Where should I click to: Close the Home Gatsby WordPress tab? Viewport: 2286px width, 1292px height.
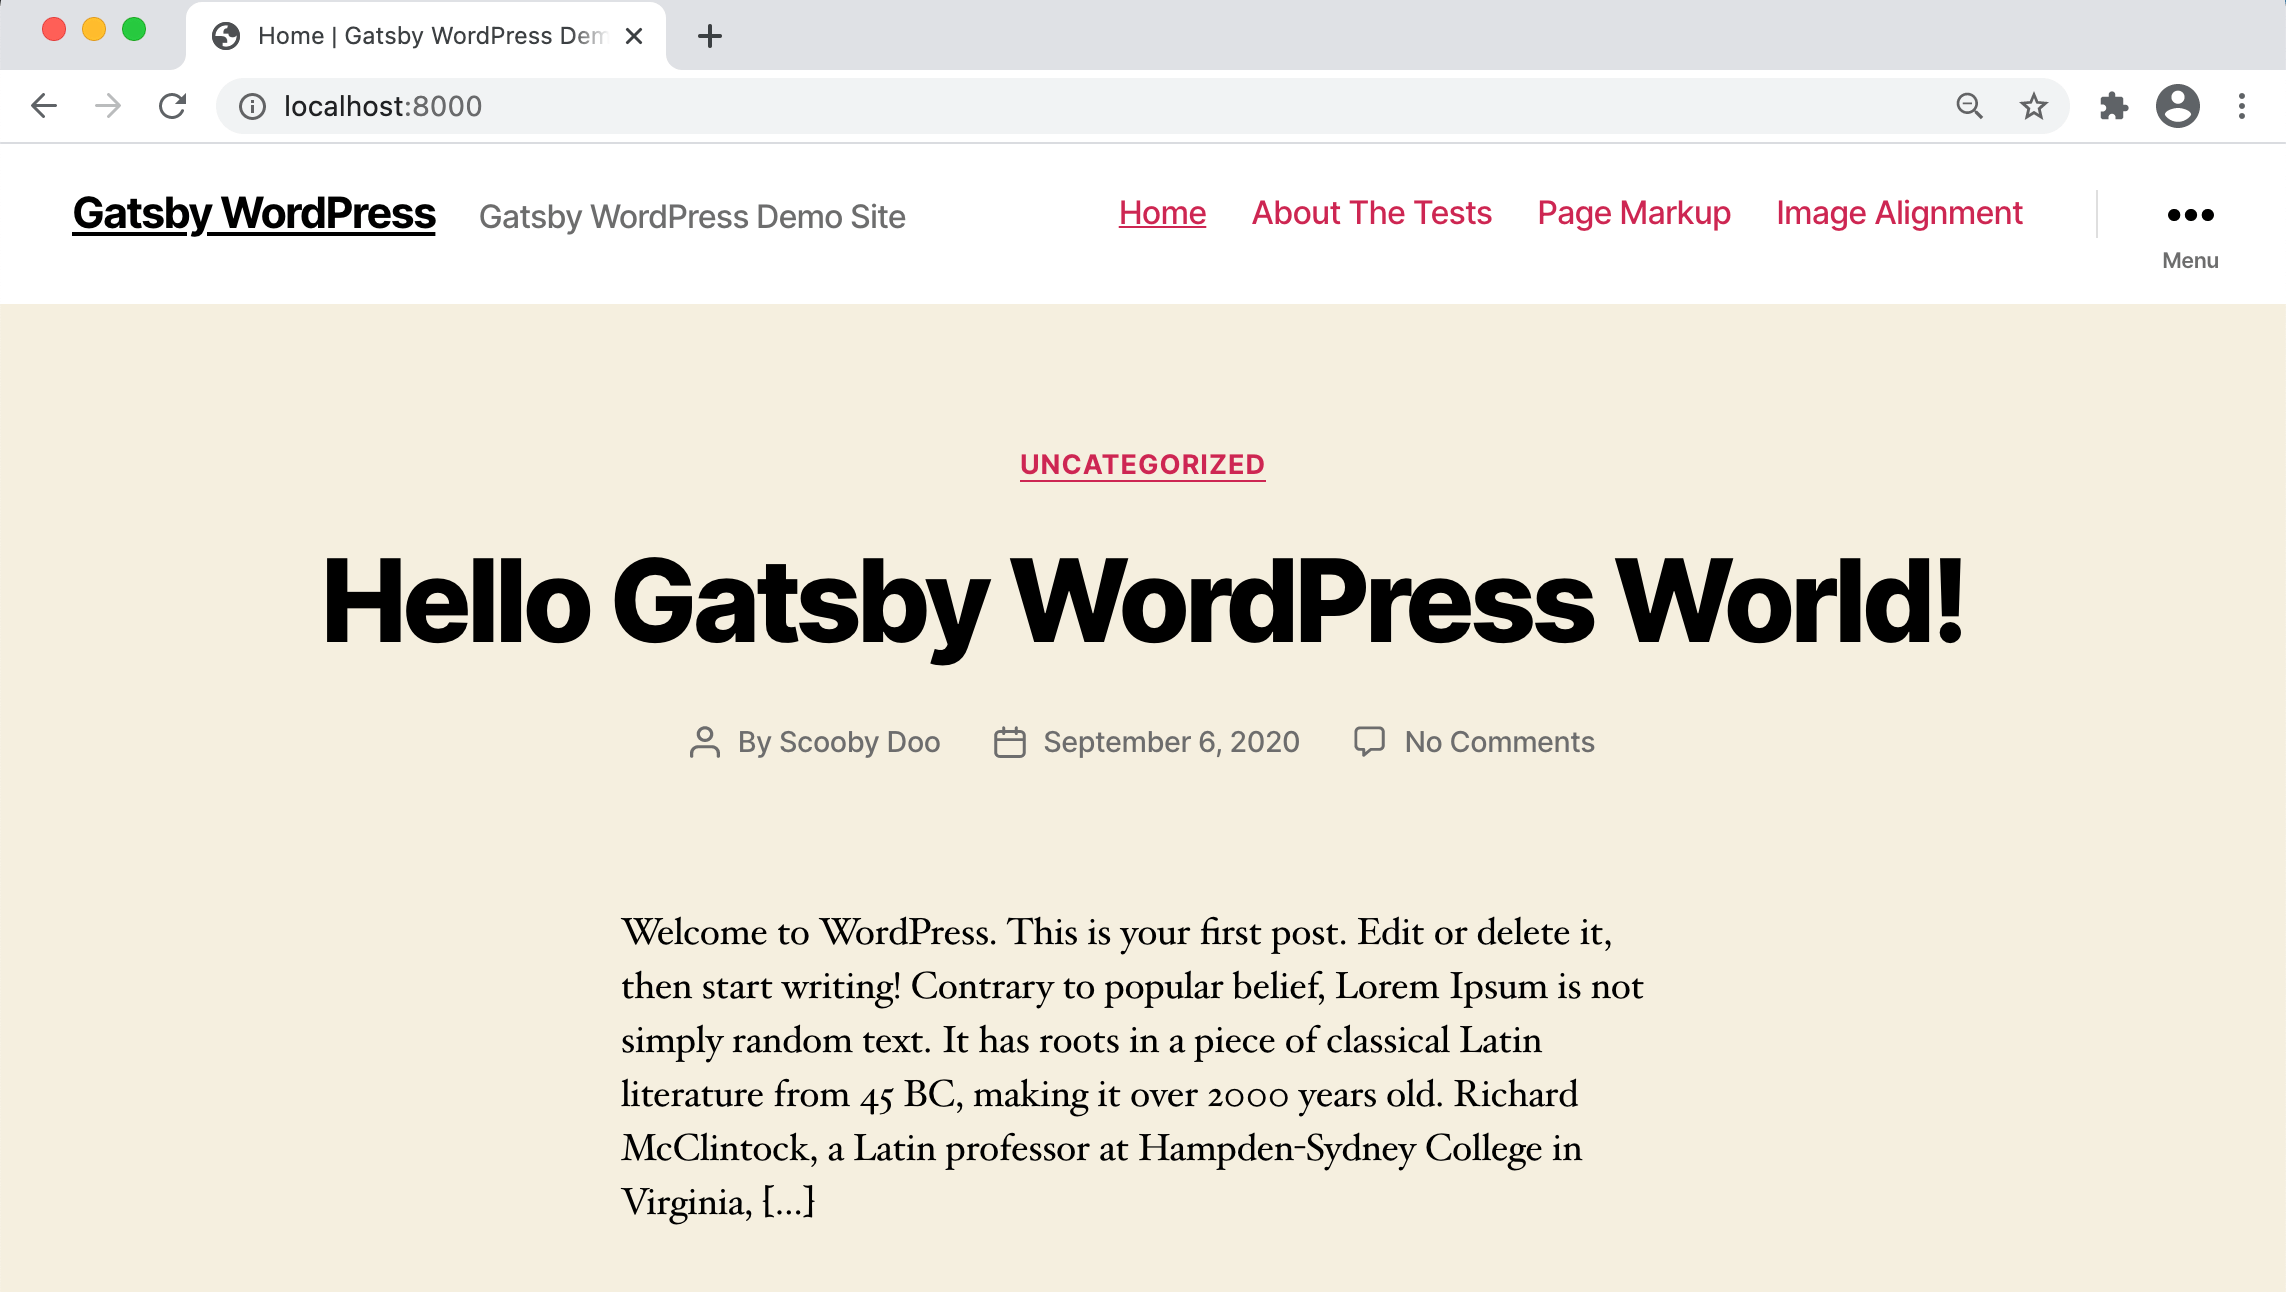click(x=634, y=36)
